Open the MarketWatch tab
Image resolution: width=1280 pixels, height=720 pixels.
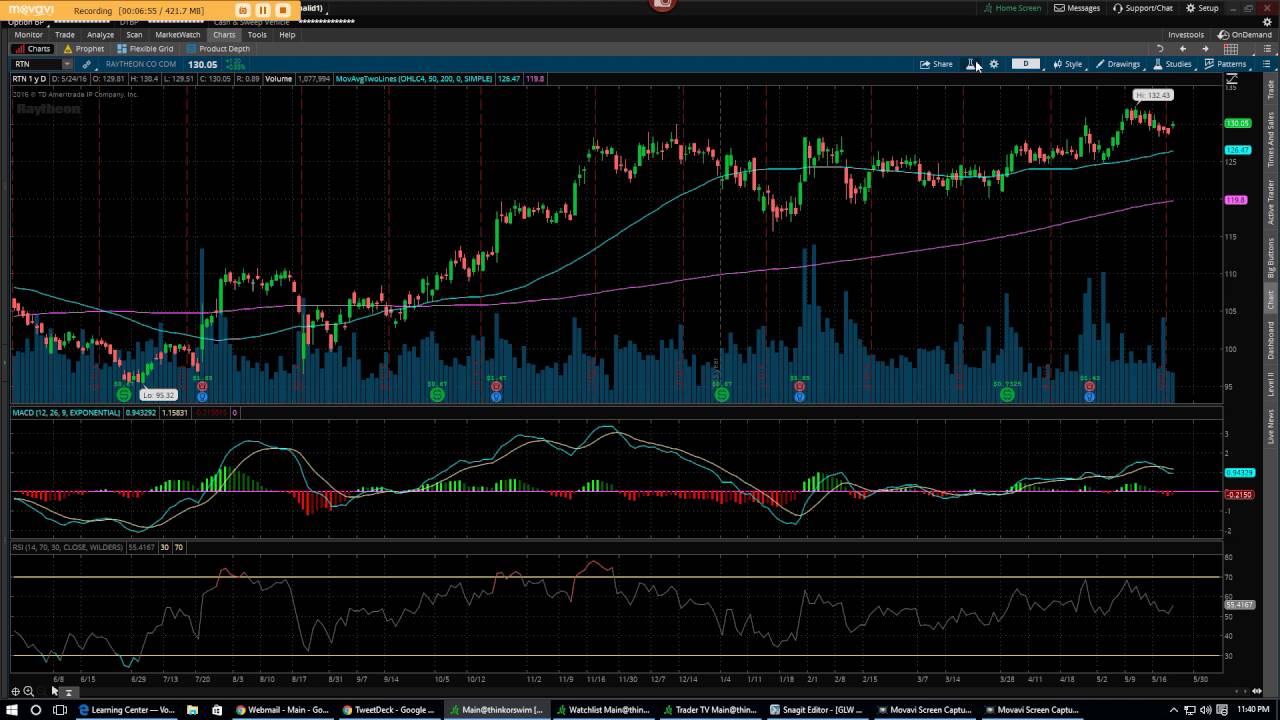coord(178,35)
